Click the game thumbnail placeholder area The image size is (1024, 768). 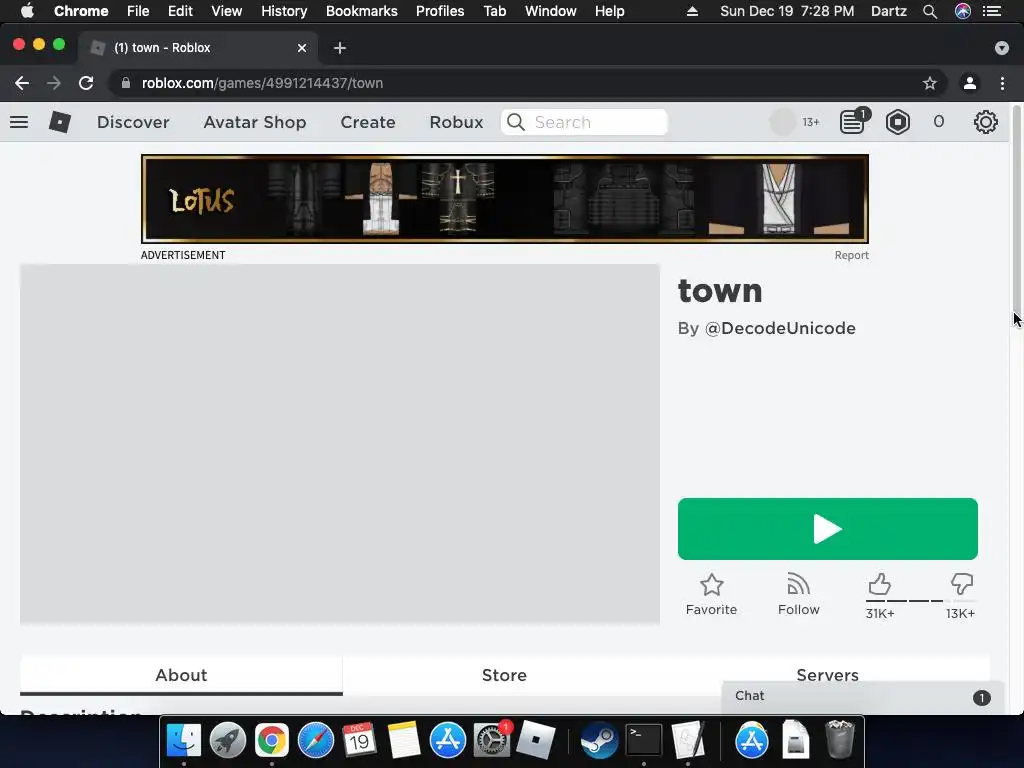click(x=340, y=444)
